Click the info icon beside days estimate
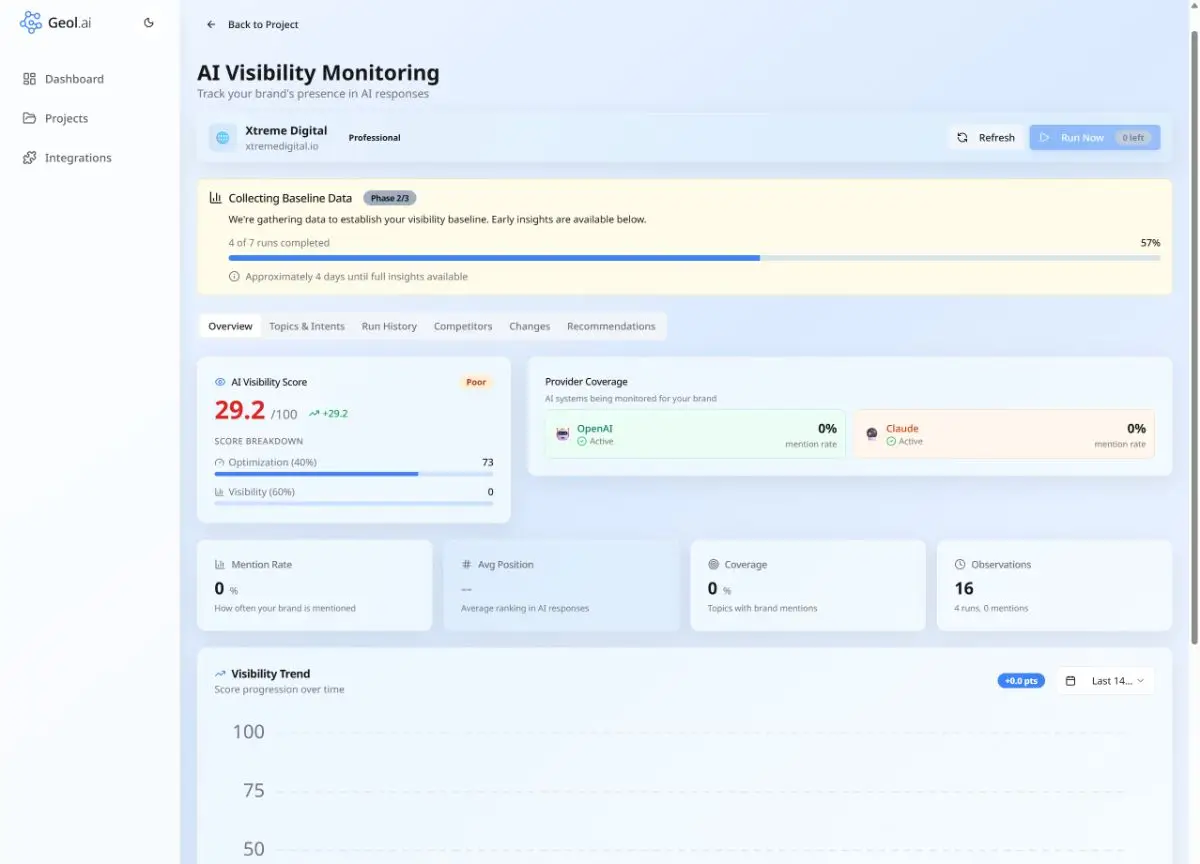Viewport: 1200px width, 864px height. [x=234, y=277]
